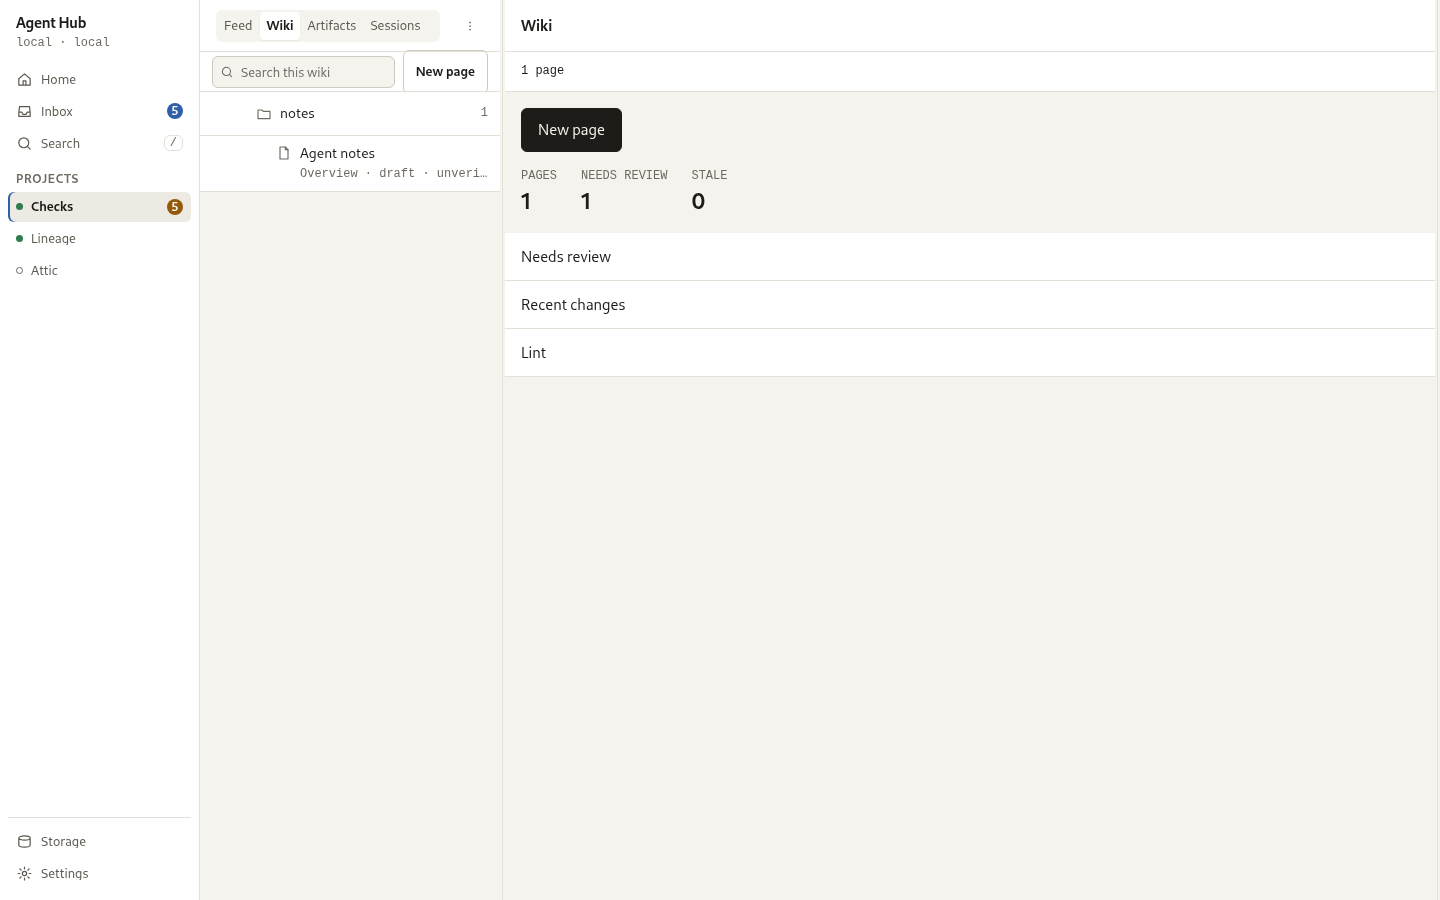Viewport: 1440px width, 900px height.
Task: Click the PAGES count stat
Action: click(539, 191)
